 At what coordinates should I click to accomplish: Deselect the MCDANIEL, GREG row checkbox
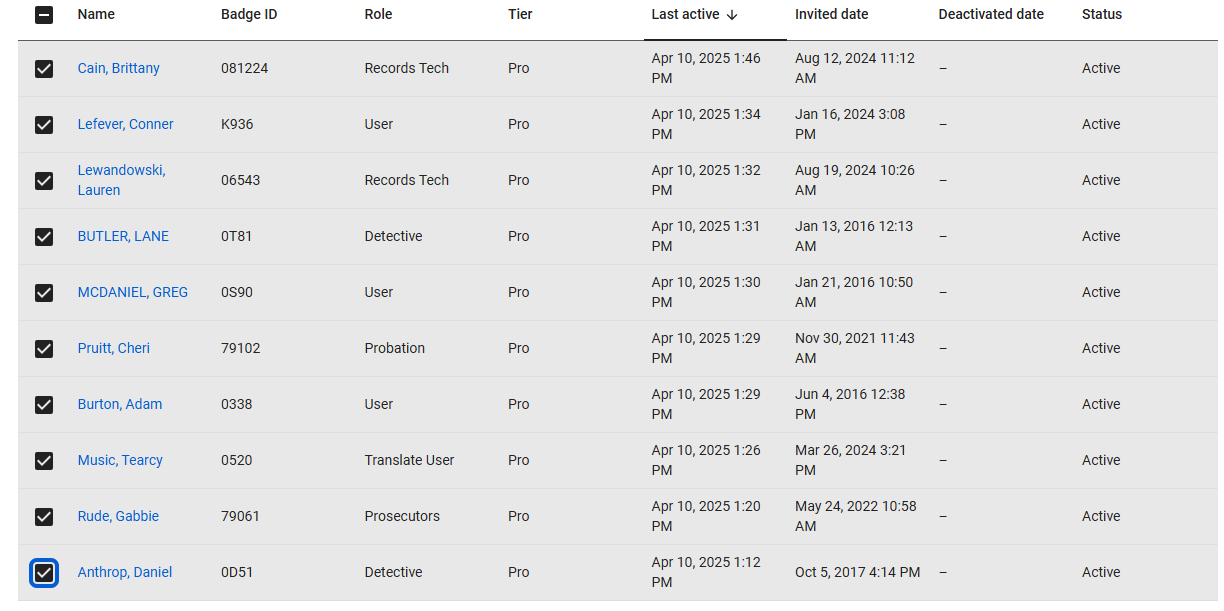(44, 293)
